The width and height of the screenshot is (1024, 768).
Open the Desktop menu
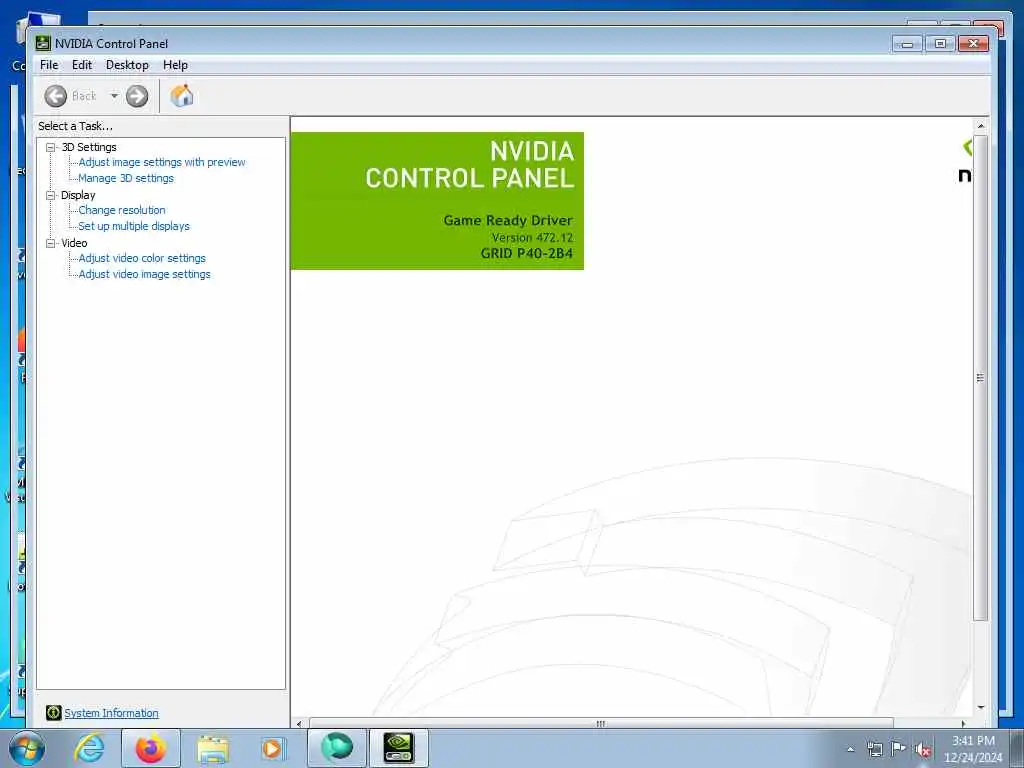tap(127, 65)
